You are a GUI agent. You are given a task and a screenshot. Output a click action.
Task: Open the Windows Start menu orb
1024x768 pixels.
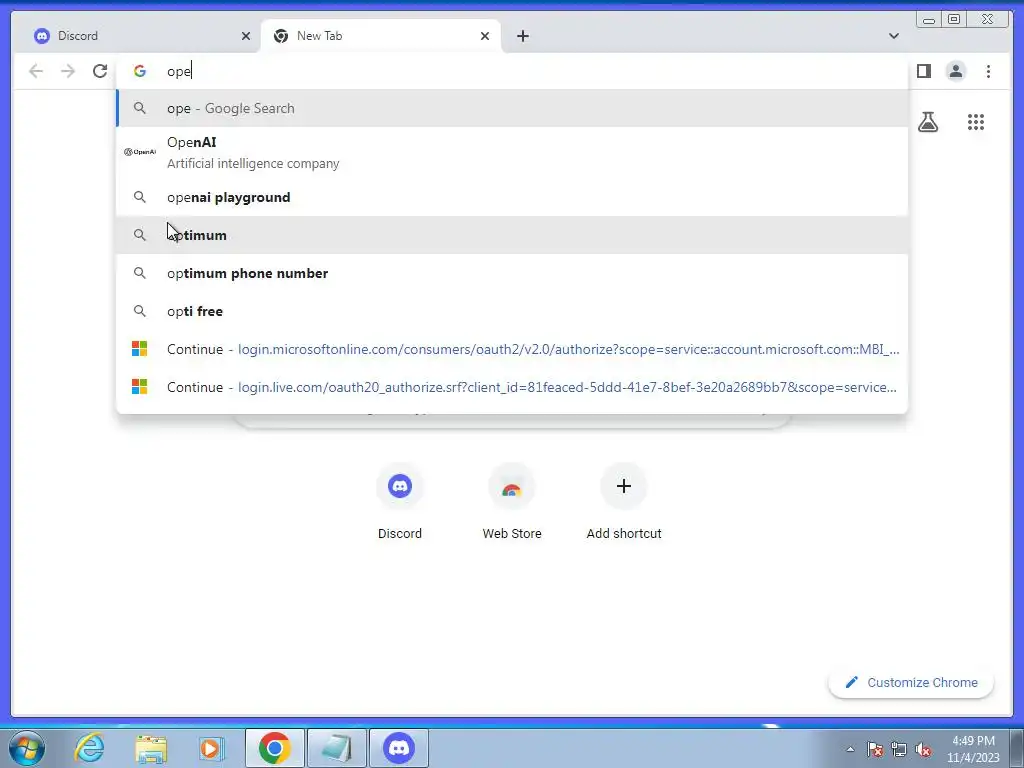pyautogui.click(x=27, y=748)
